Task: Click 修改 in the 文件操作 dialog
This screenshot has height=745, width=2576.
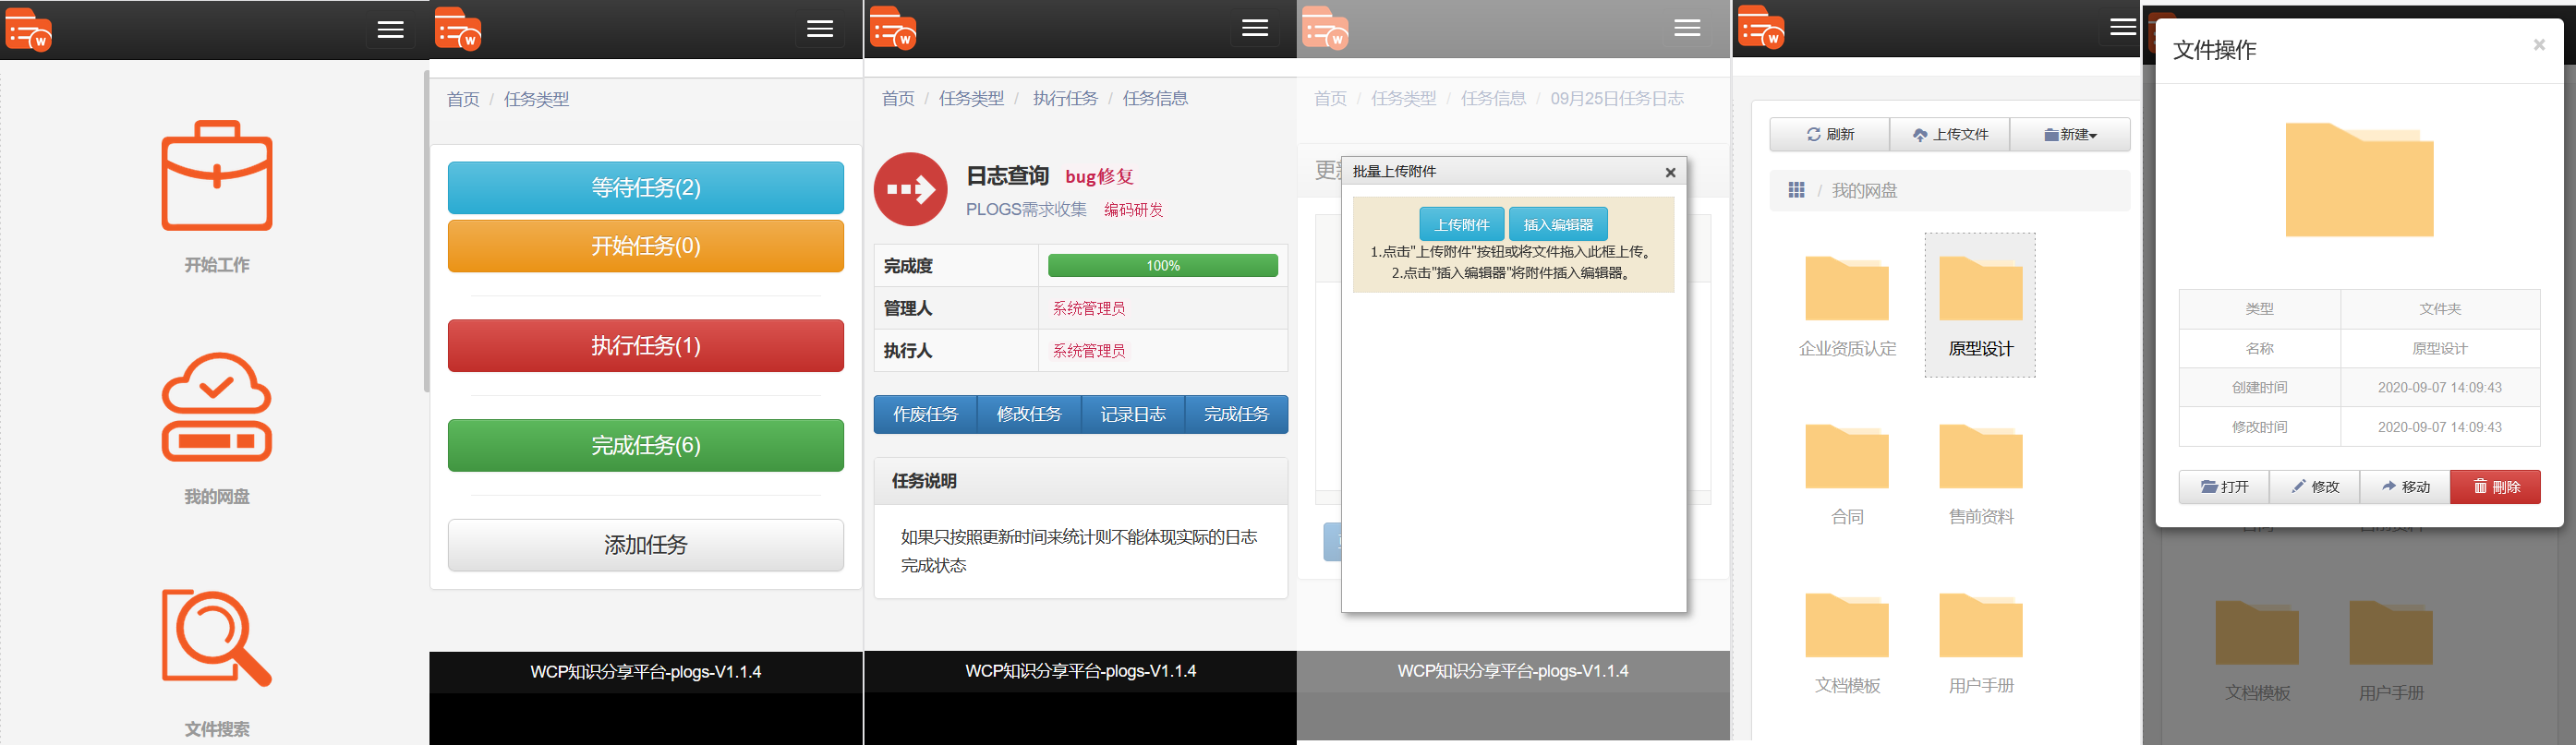Action: (x=2315, y=487)
